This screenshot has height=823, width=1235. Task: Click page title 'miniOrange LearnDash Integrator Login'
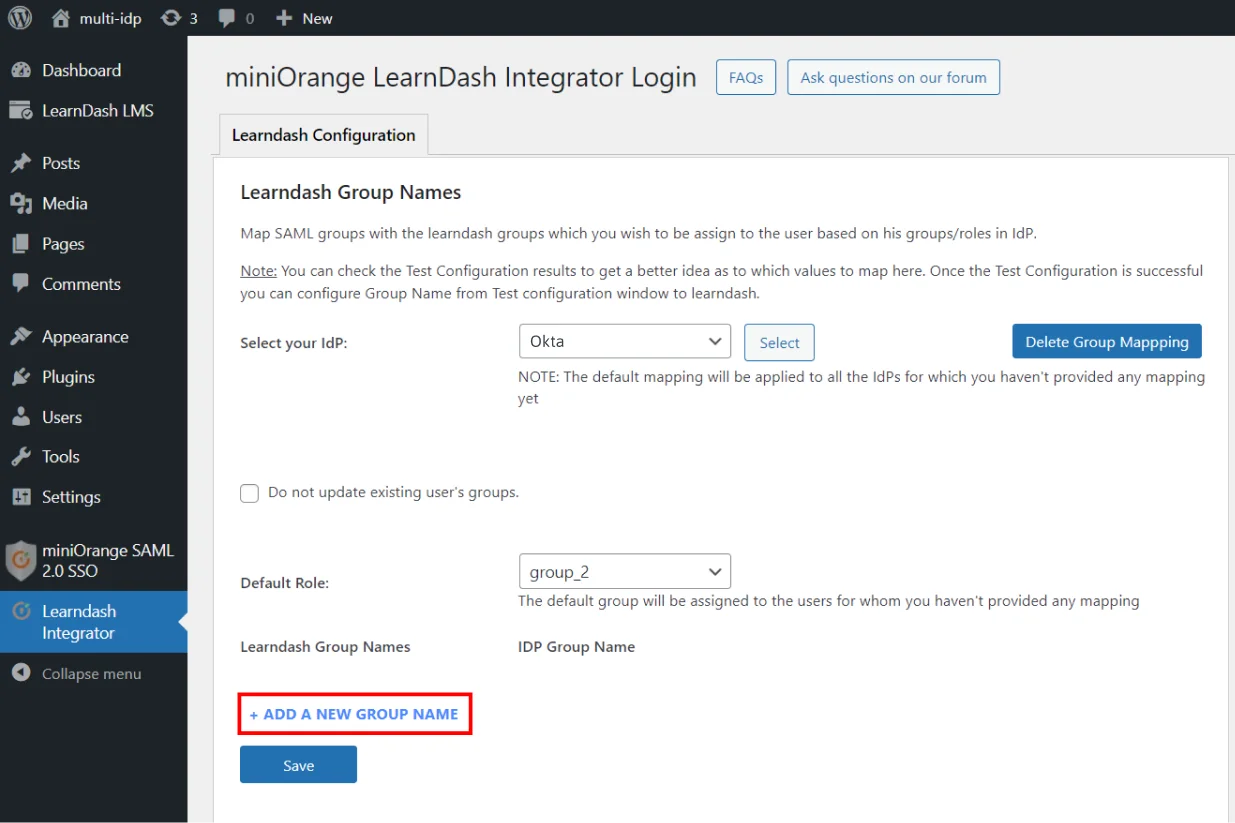click(x=461, y=78)
